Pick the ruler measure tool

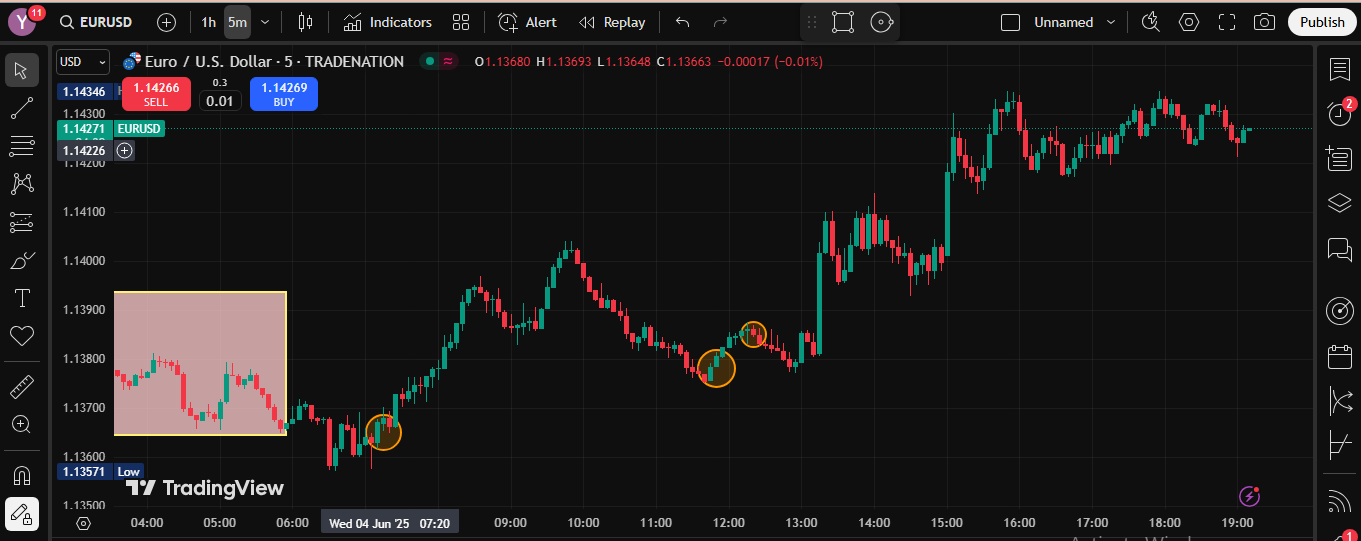22,386
